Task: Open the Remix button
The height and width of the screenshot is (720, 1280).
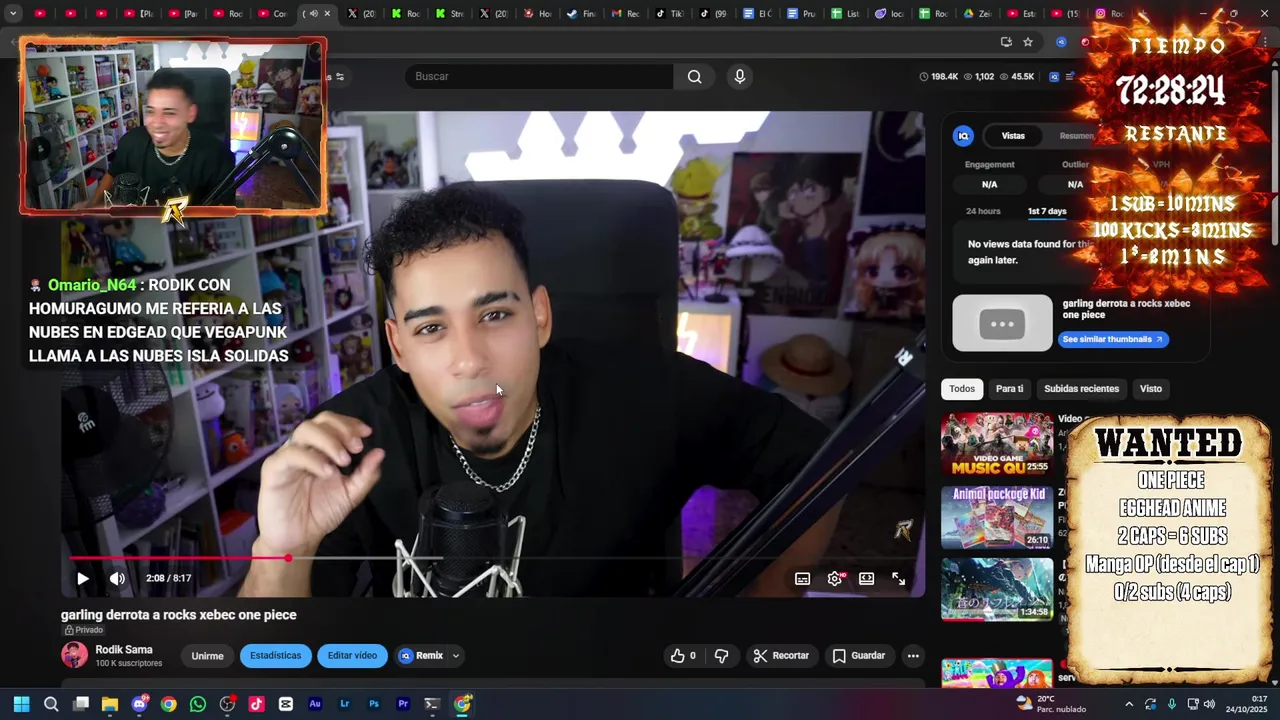Action: (x=421, y=656)
